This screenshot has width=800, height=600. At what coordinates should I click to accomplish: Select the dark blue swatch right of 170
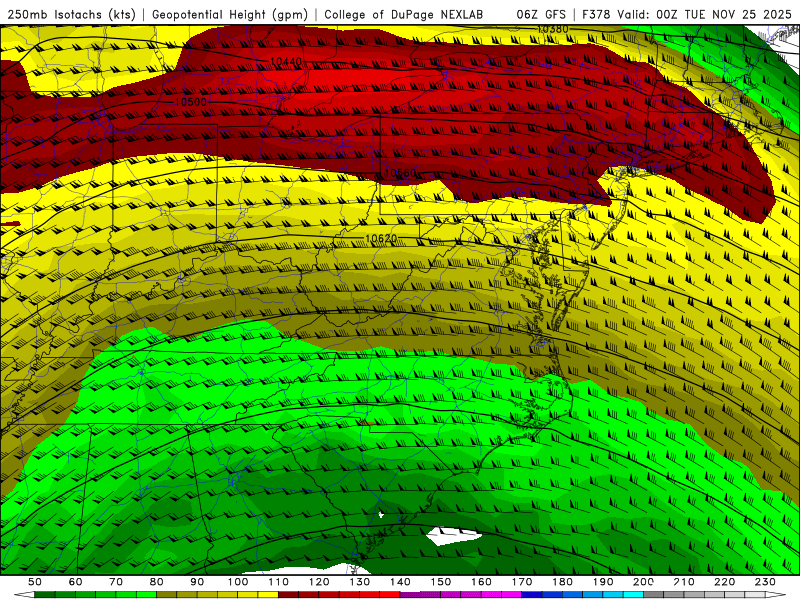click(532, 595)
